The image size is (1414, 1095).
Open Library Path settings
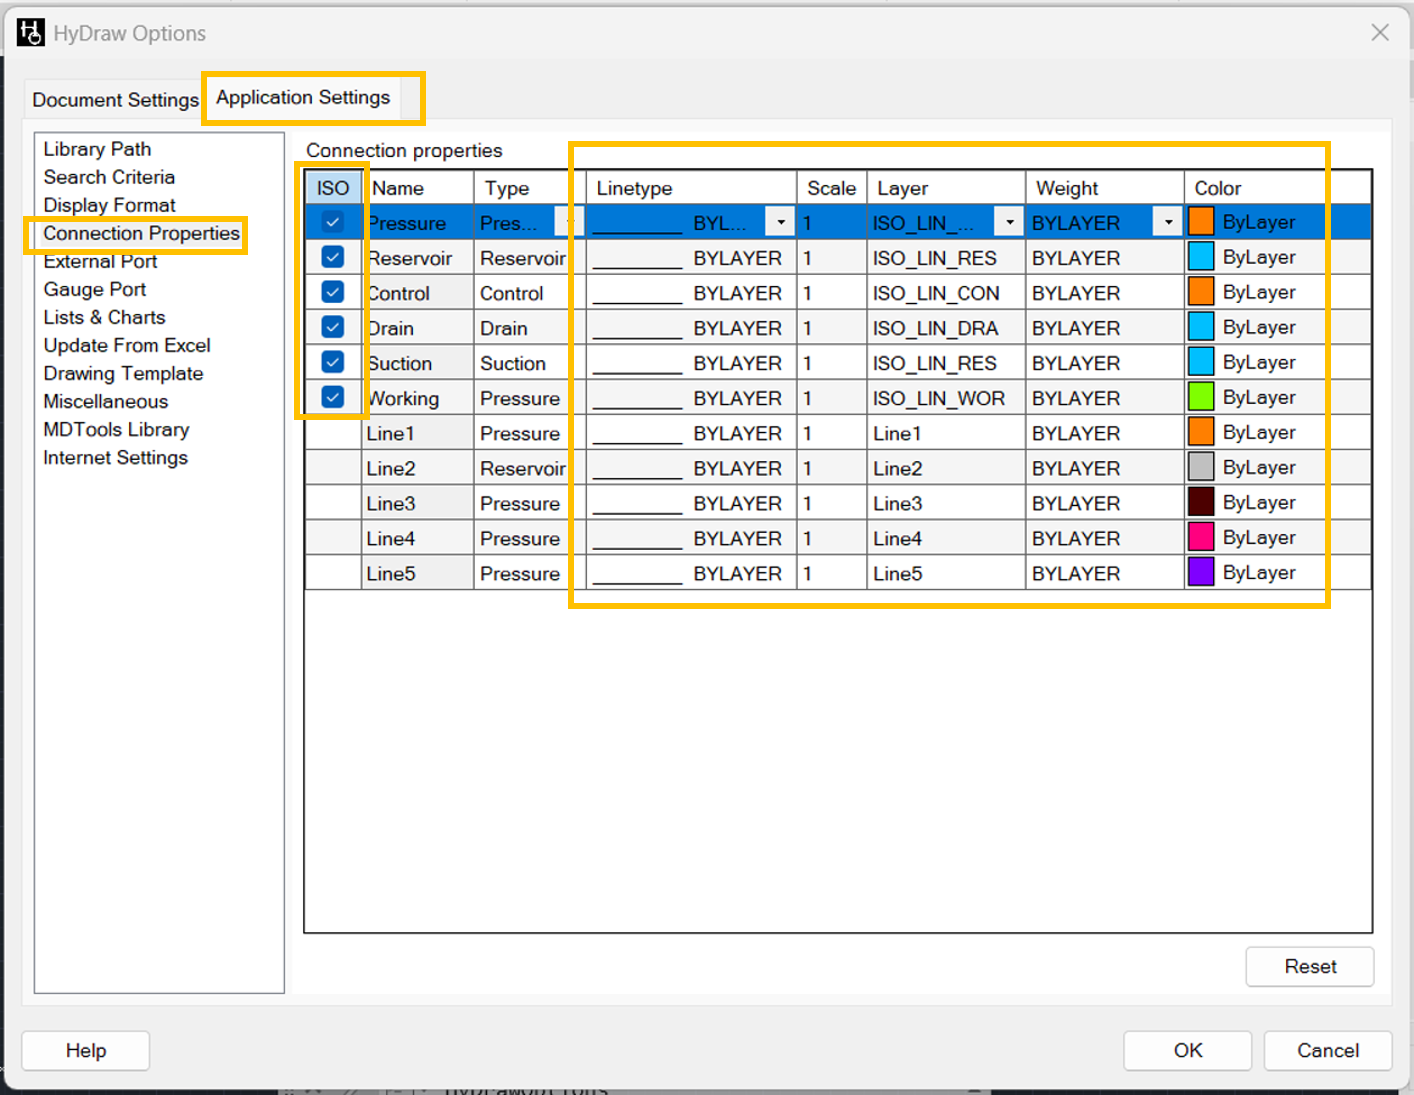click(x=97, y=149)
